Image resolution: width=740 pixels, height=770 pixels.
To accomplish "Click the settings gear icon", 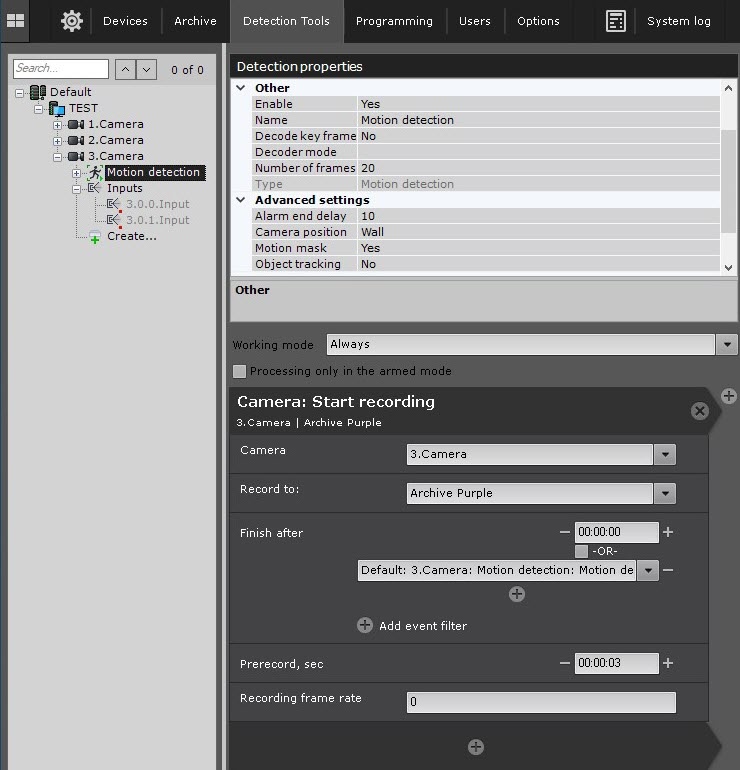I will [x=71, y=20].
